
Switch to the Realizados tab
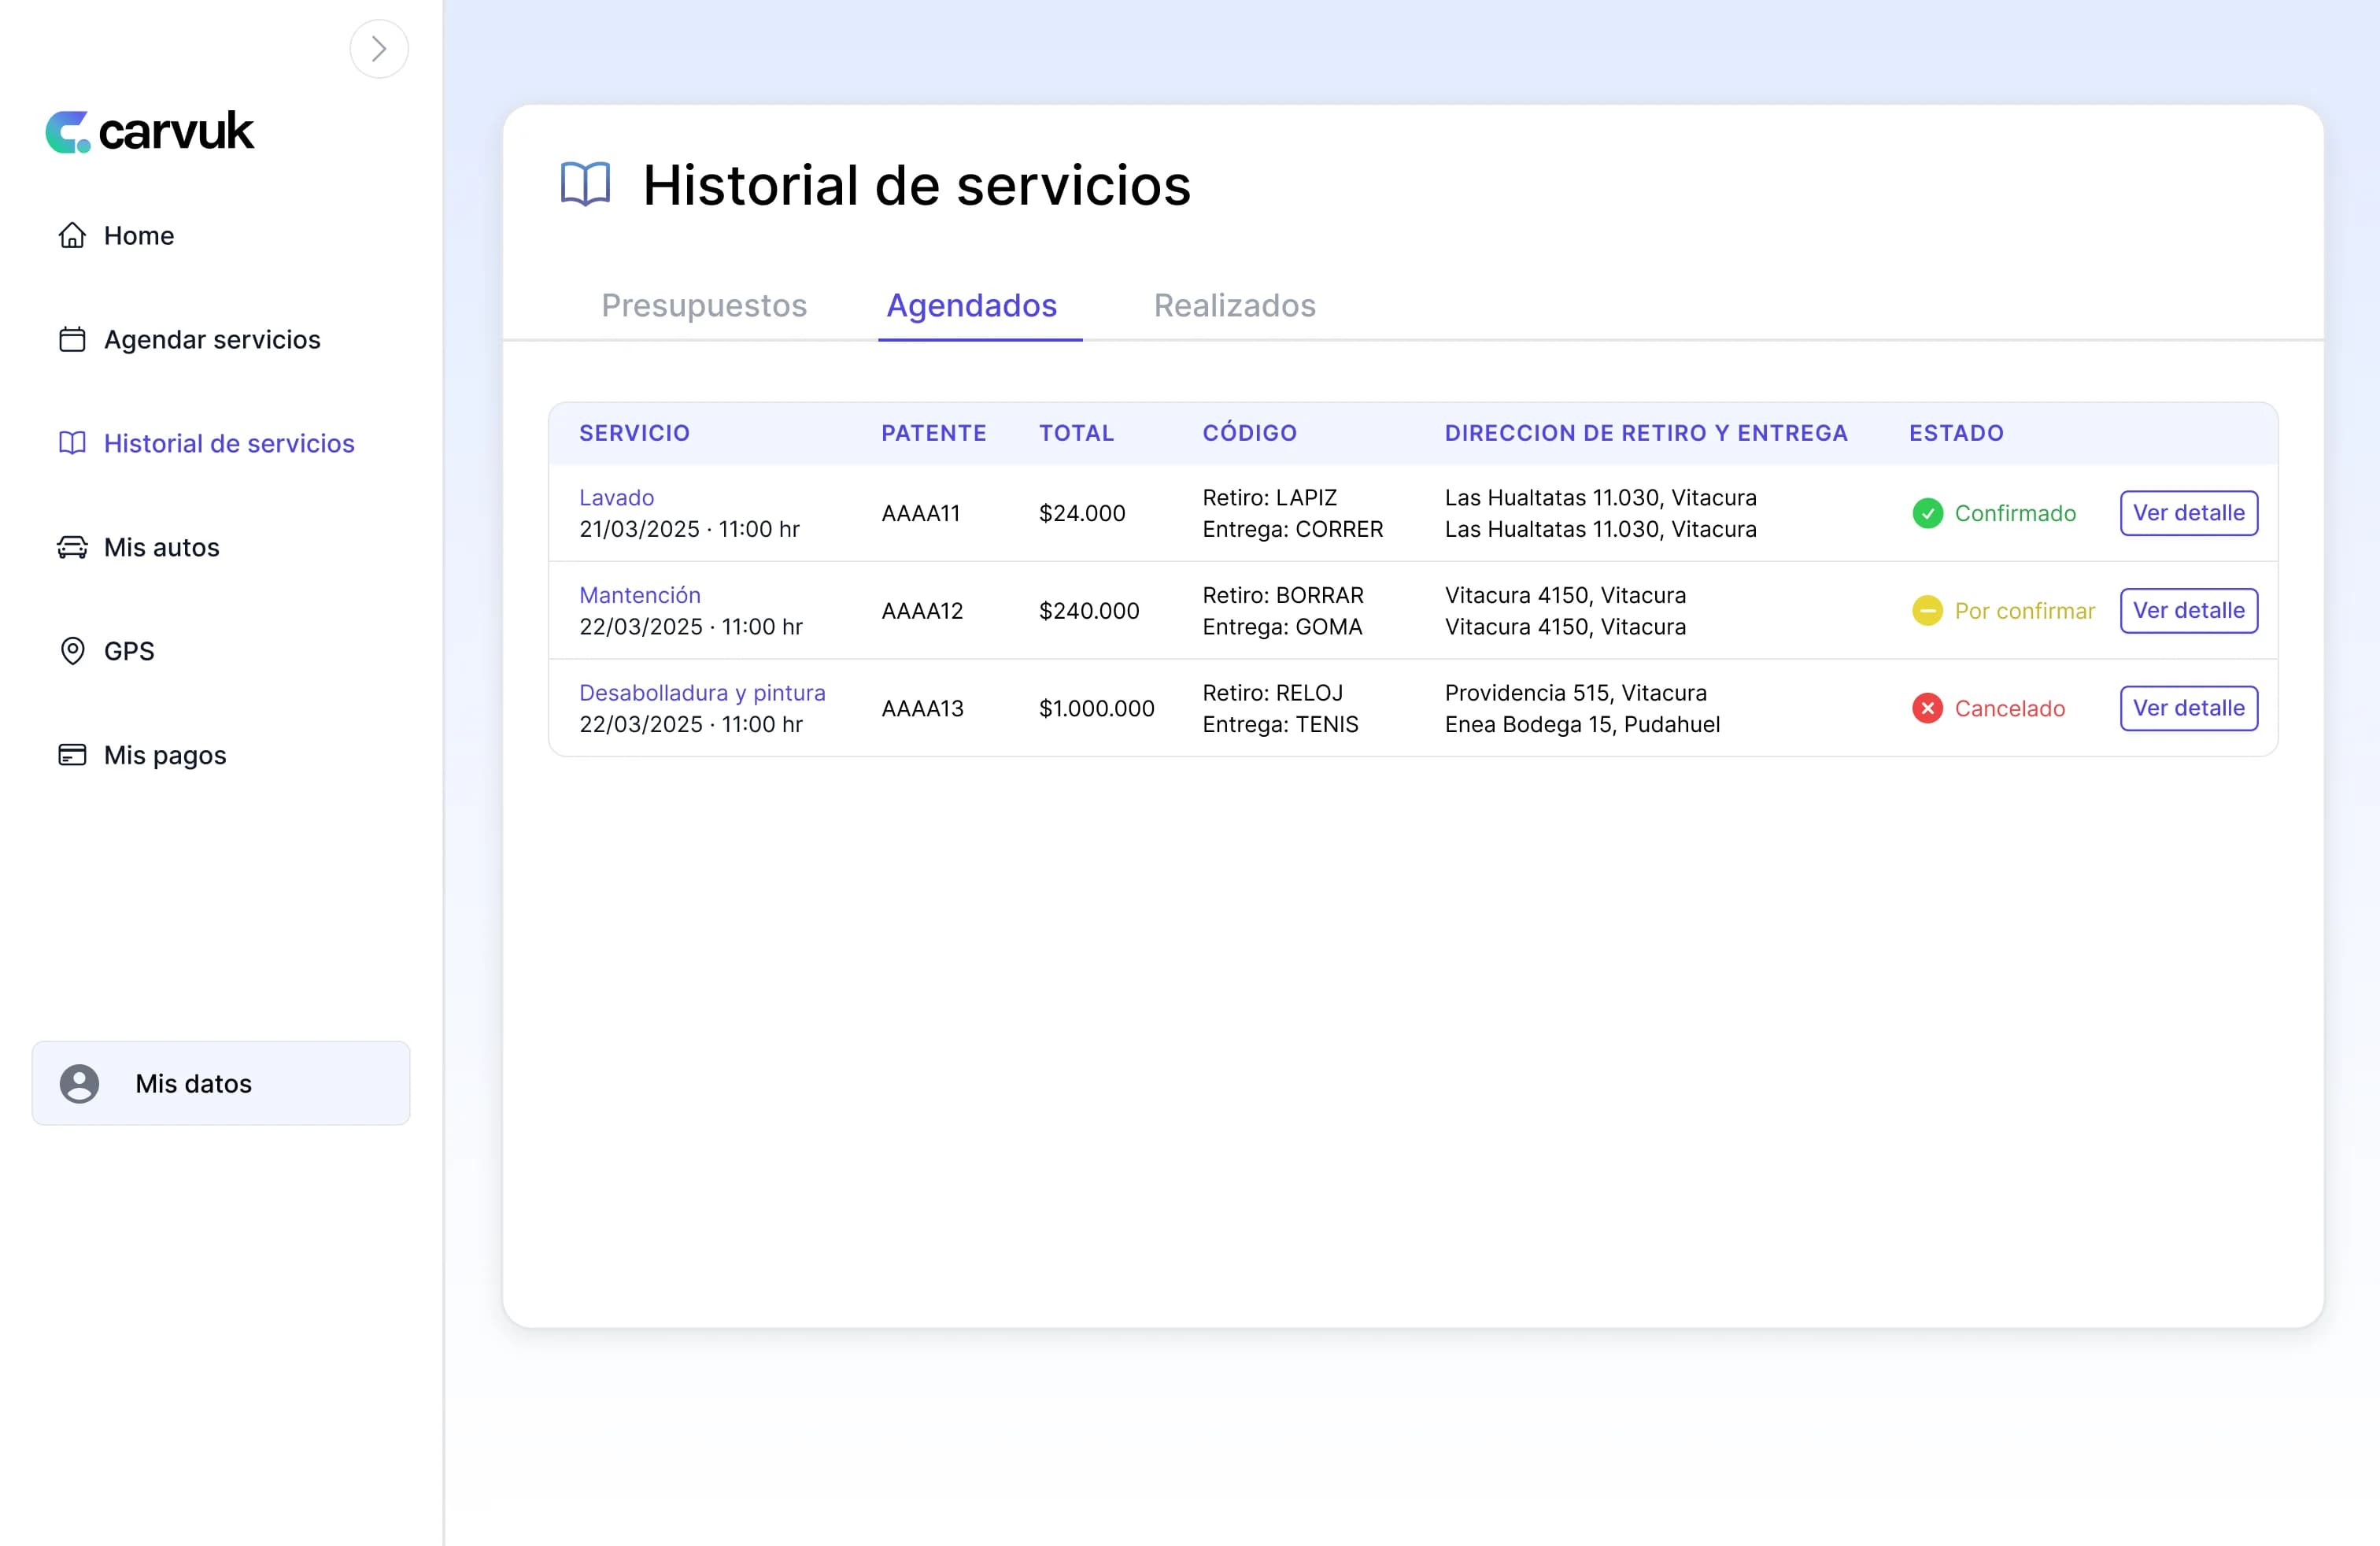1235,305
